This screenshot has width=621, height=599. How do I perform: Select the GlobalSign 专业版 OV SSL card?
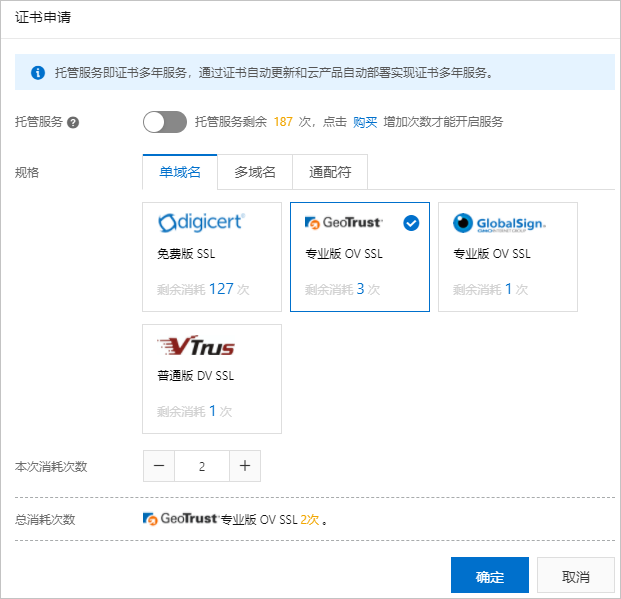pos(508,257)
